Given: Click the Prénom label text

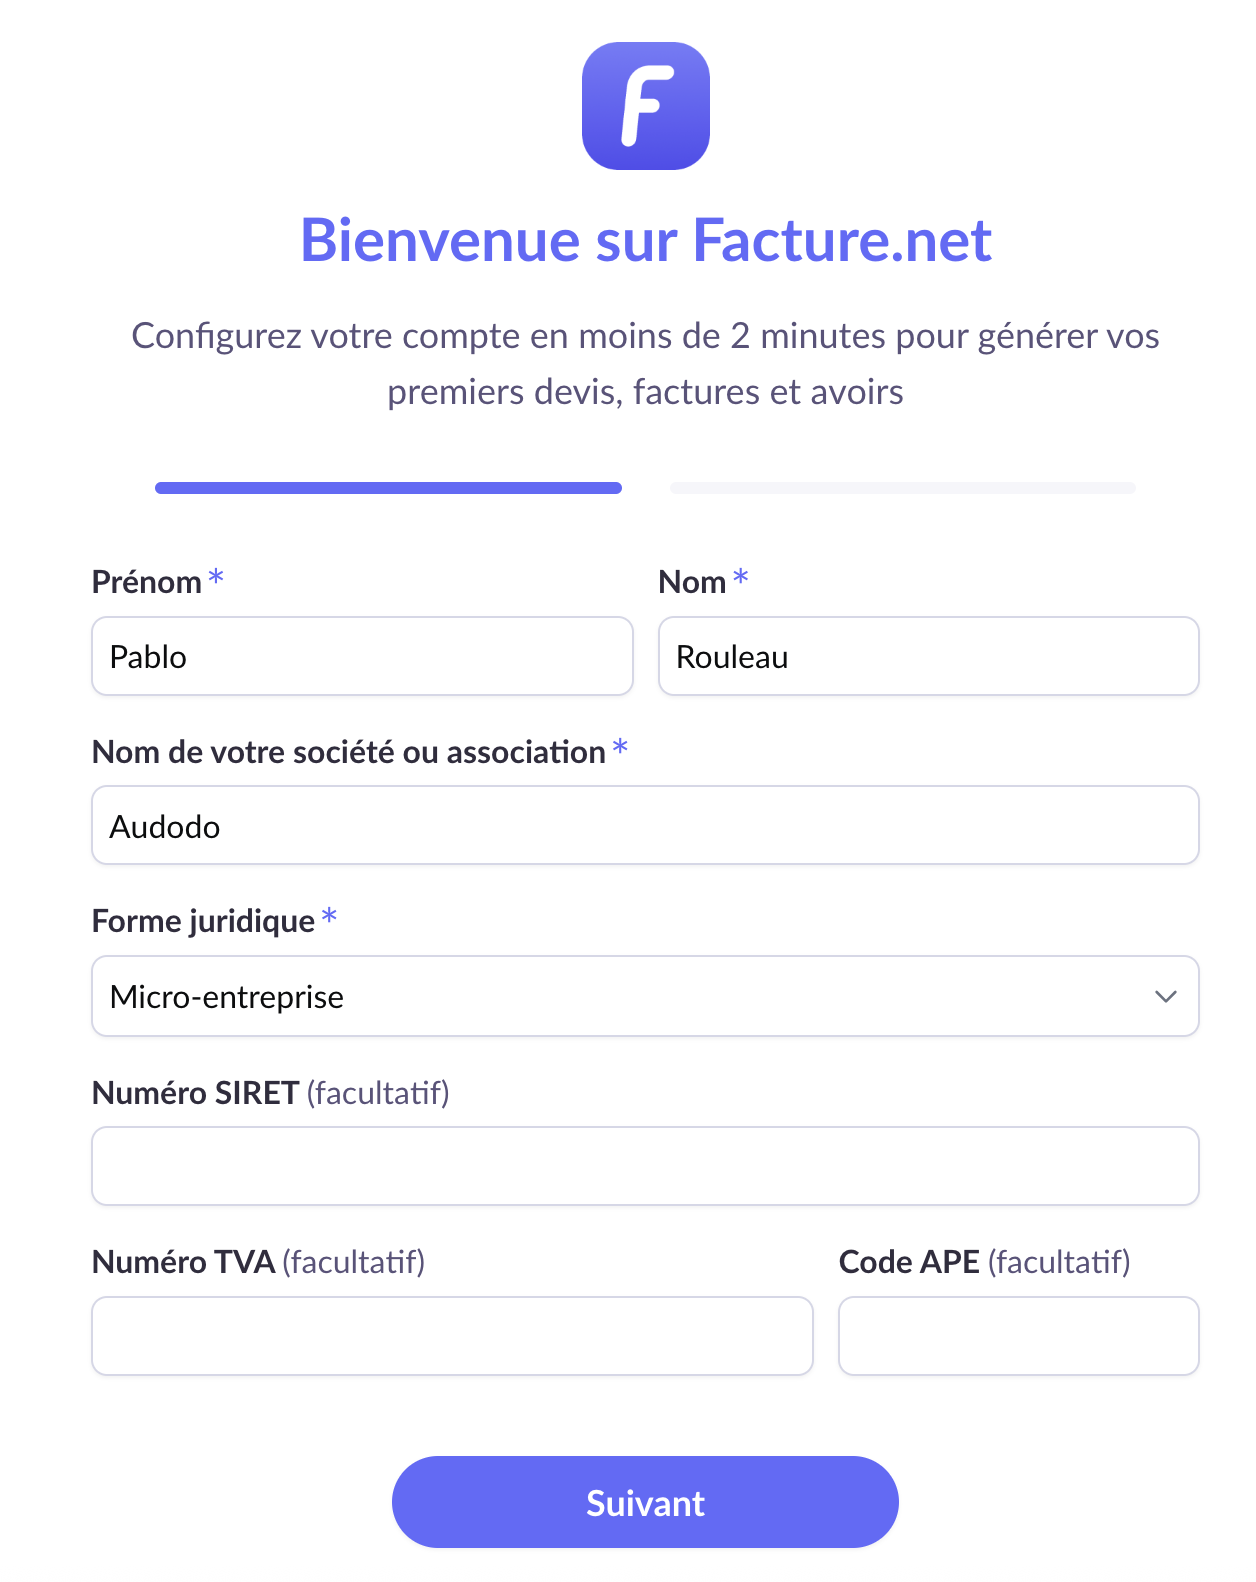Looking at the screenshot, I should (147, 582).
